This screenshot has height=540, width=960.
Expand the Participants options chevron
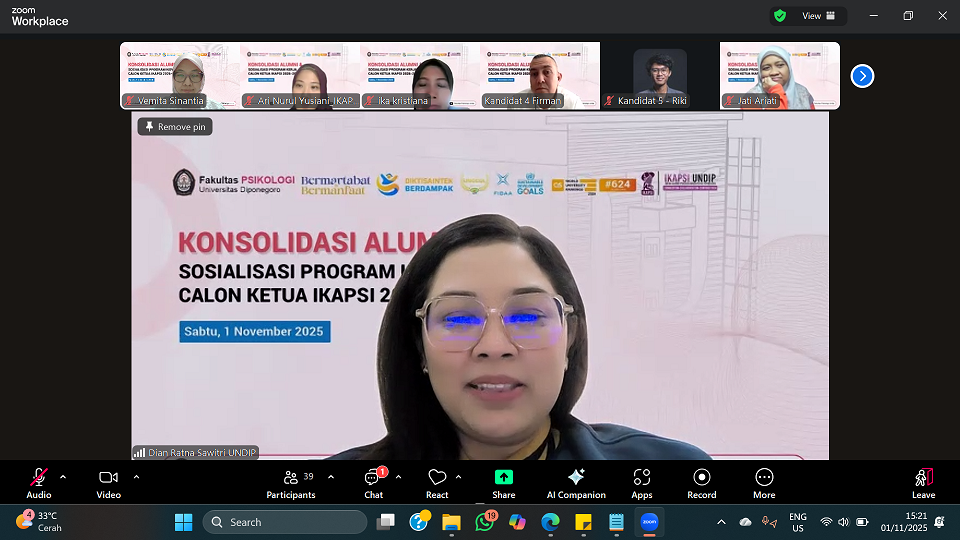coord(331,476)
